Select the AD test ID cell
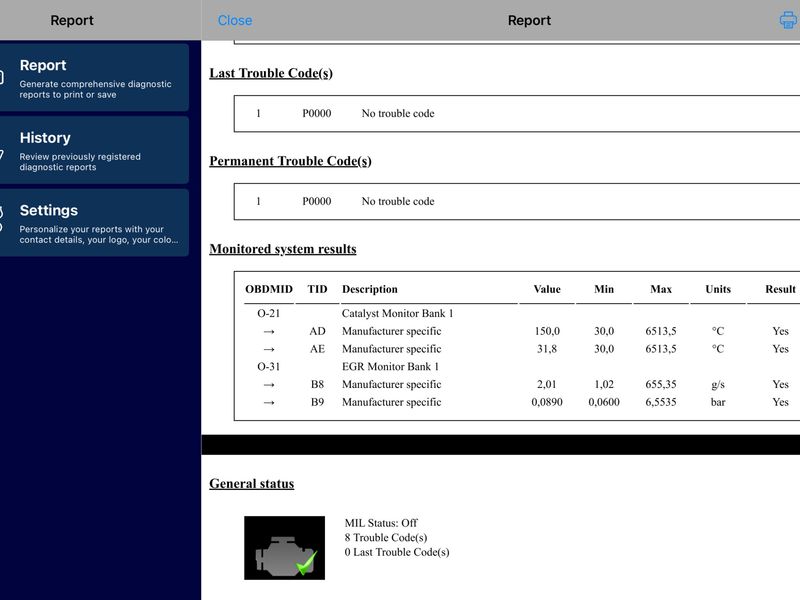The image size is (800, 600). [317, 331]
